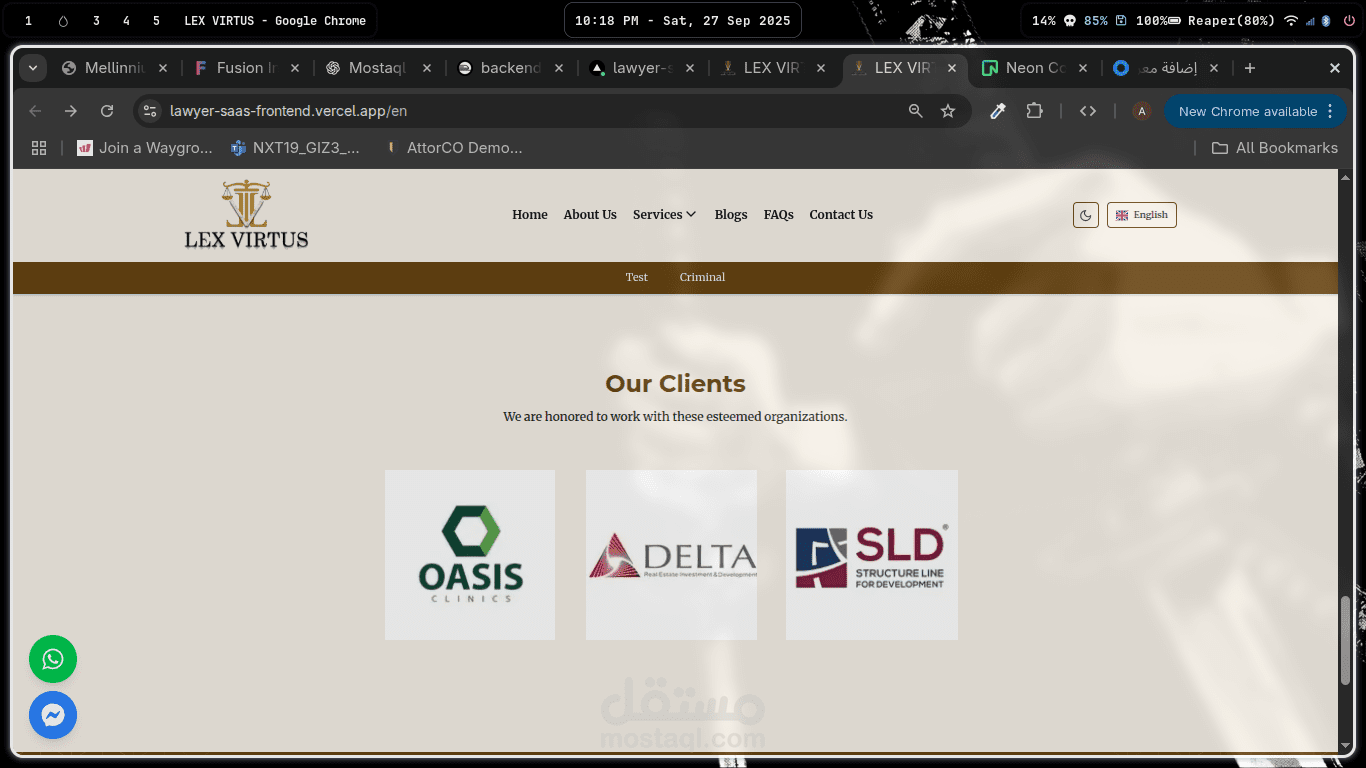Open the English language selector
The image size is (1366, 768).
coord(1142,215)
